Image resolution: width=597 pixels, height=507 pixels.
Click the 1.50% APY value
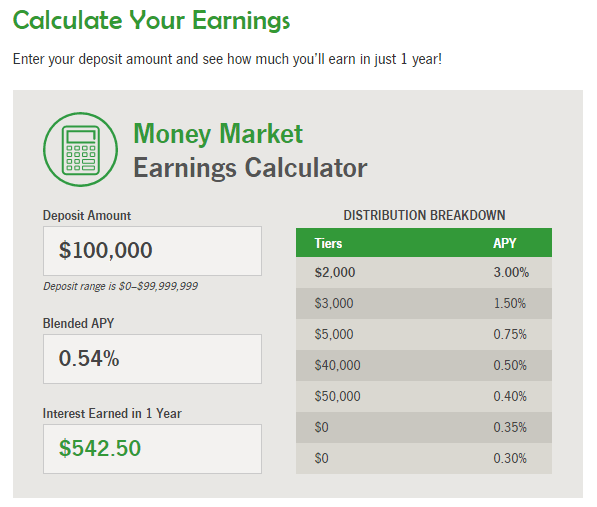point(510,303)
